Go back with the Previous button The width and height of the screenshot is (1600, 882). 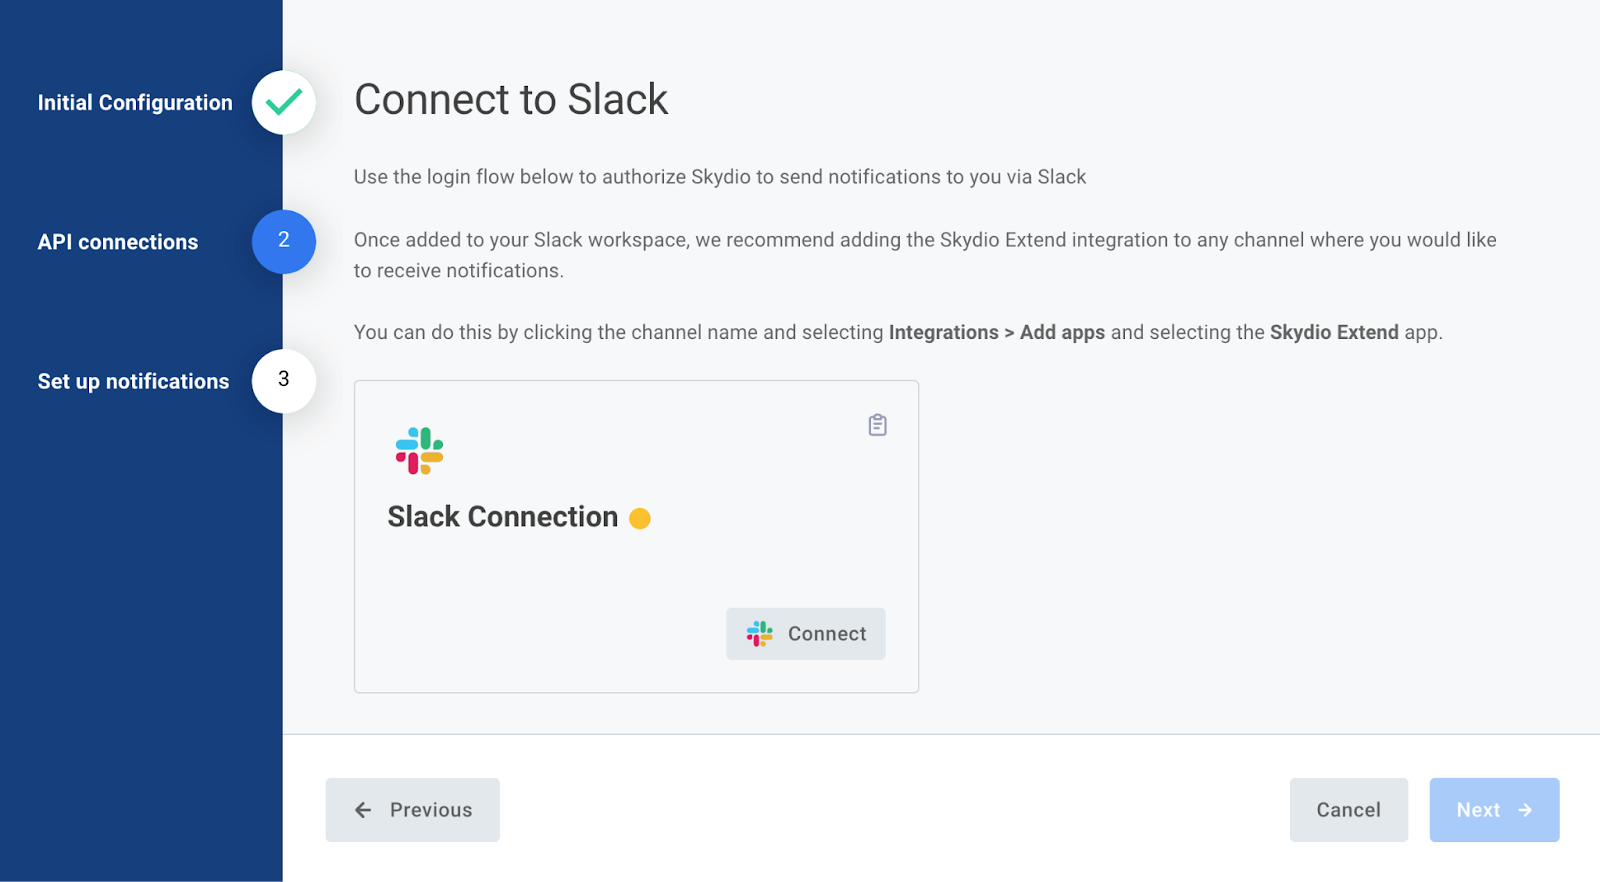tap(412, 810)
